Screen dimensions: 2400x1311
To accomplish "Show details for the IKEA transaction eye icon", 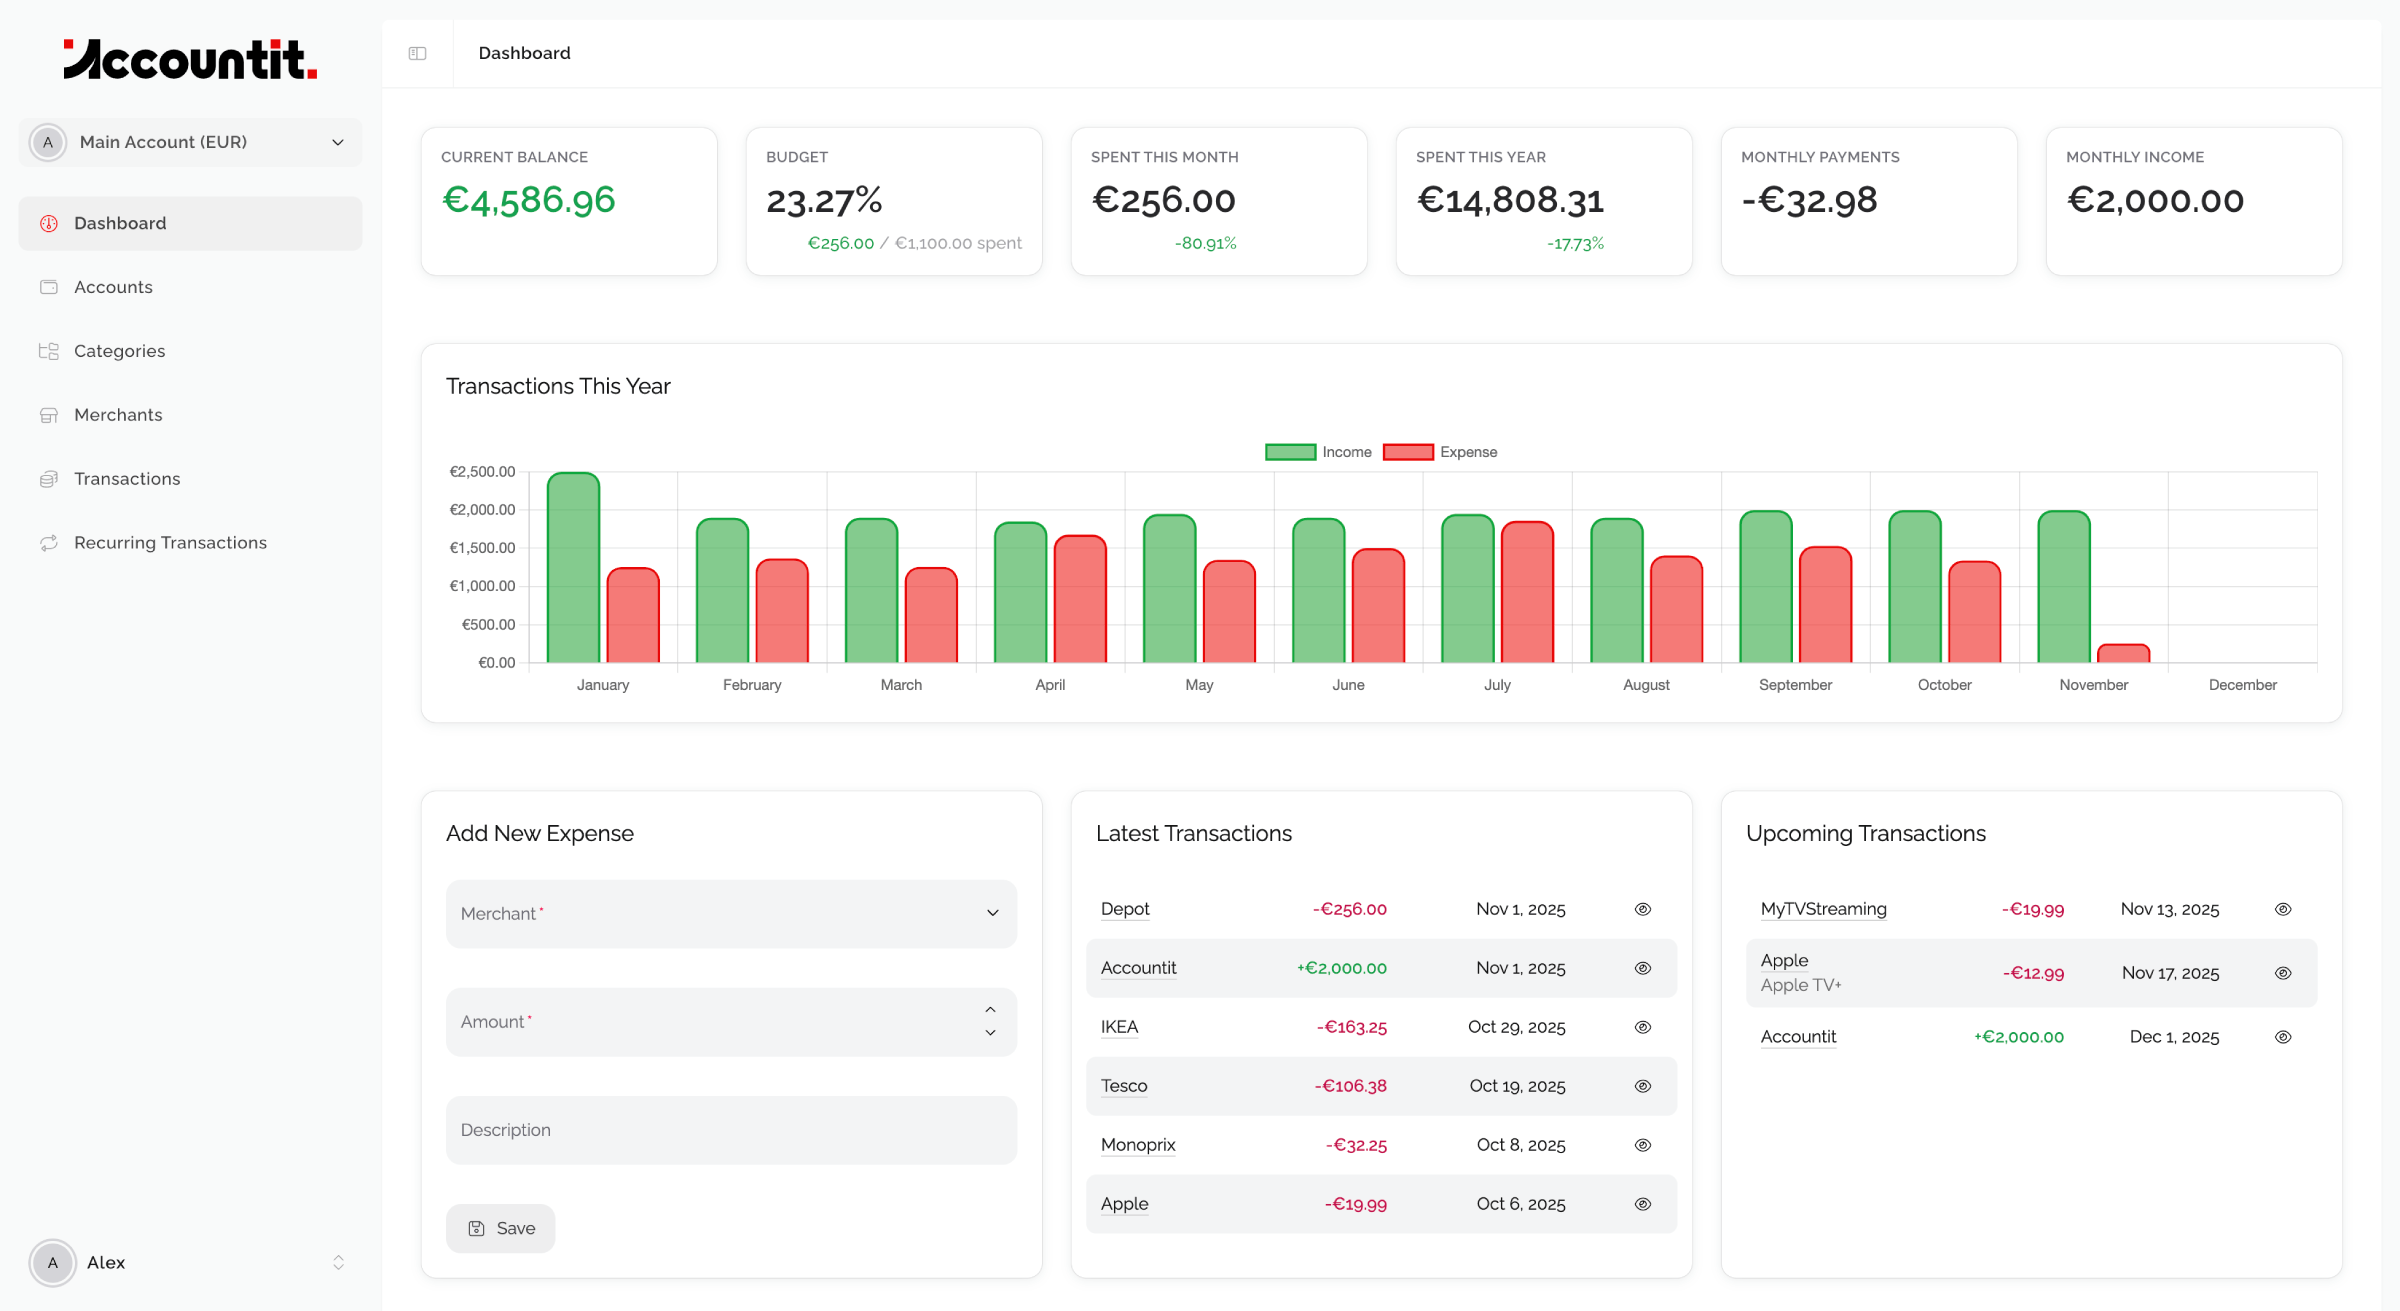I will point(1642,1026).
